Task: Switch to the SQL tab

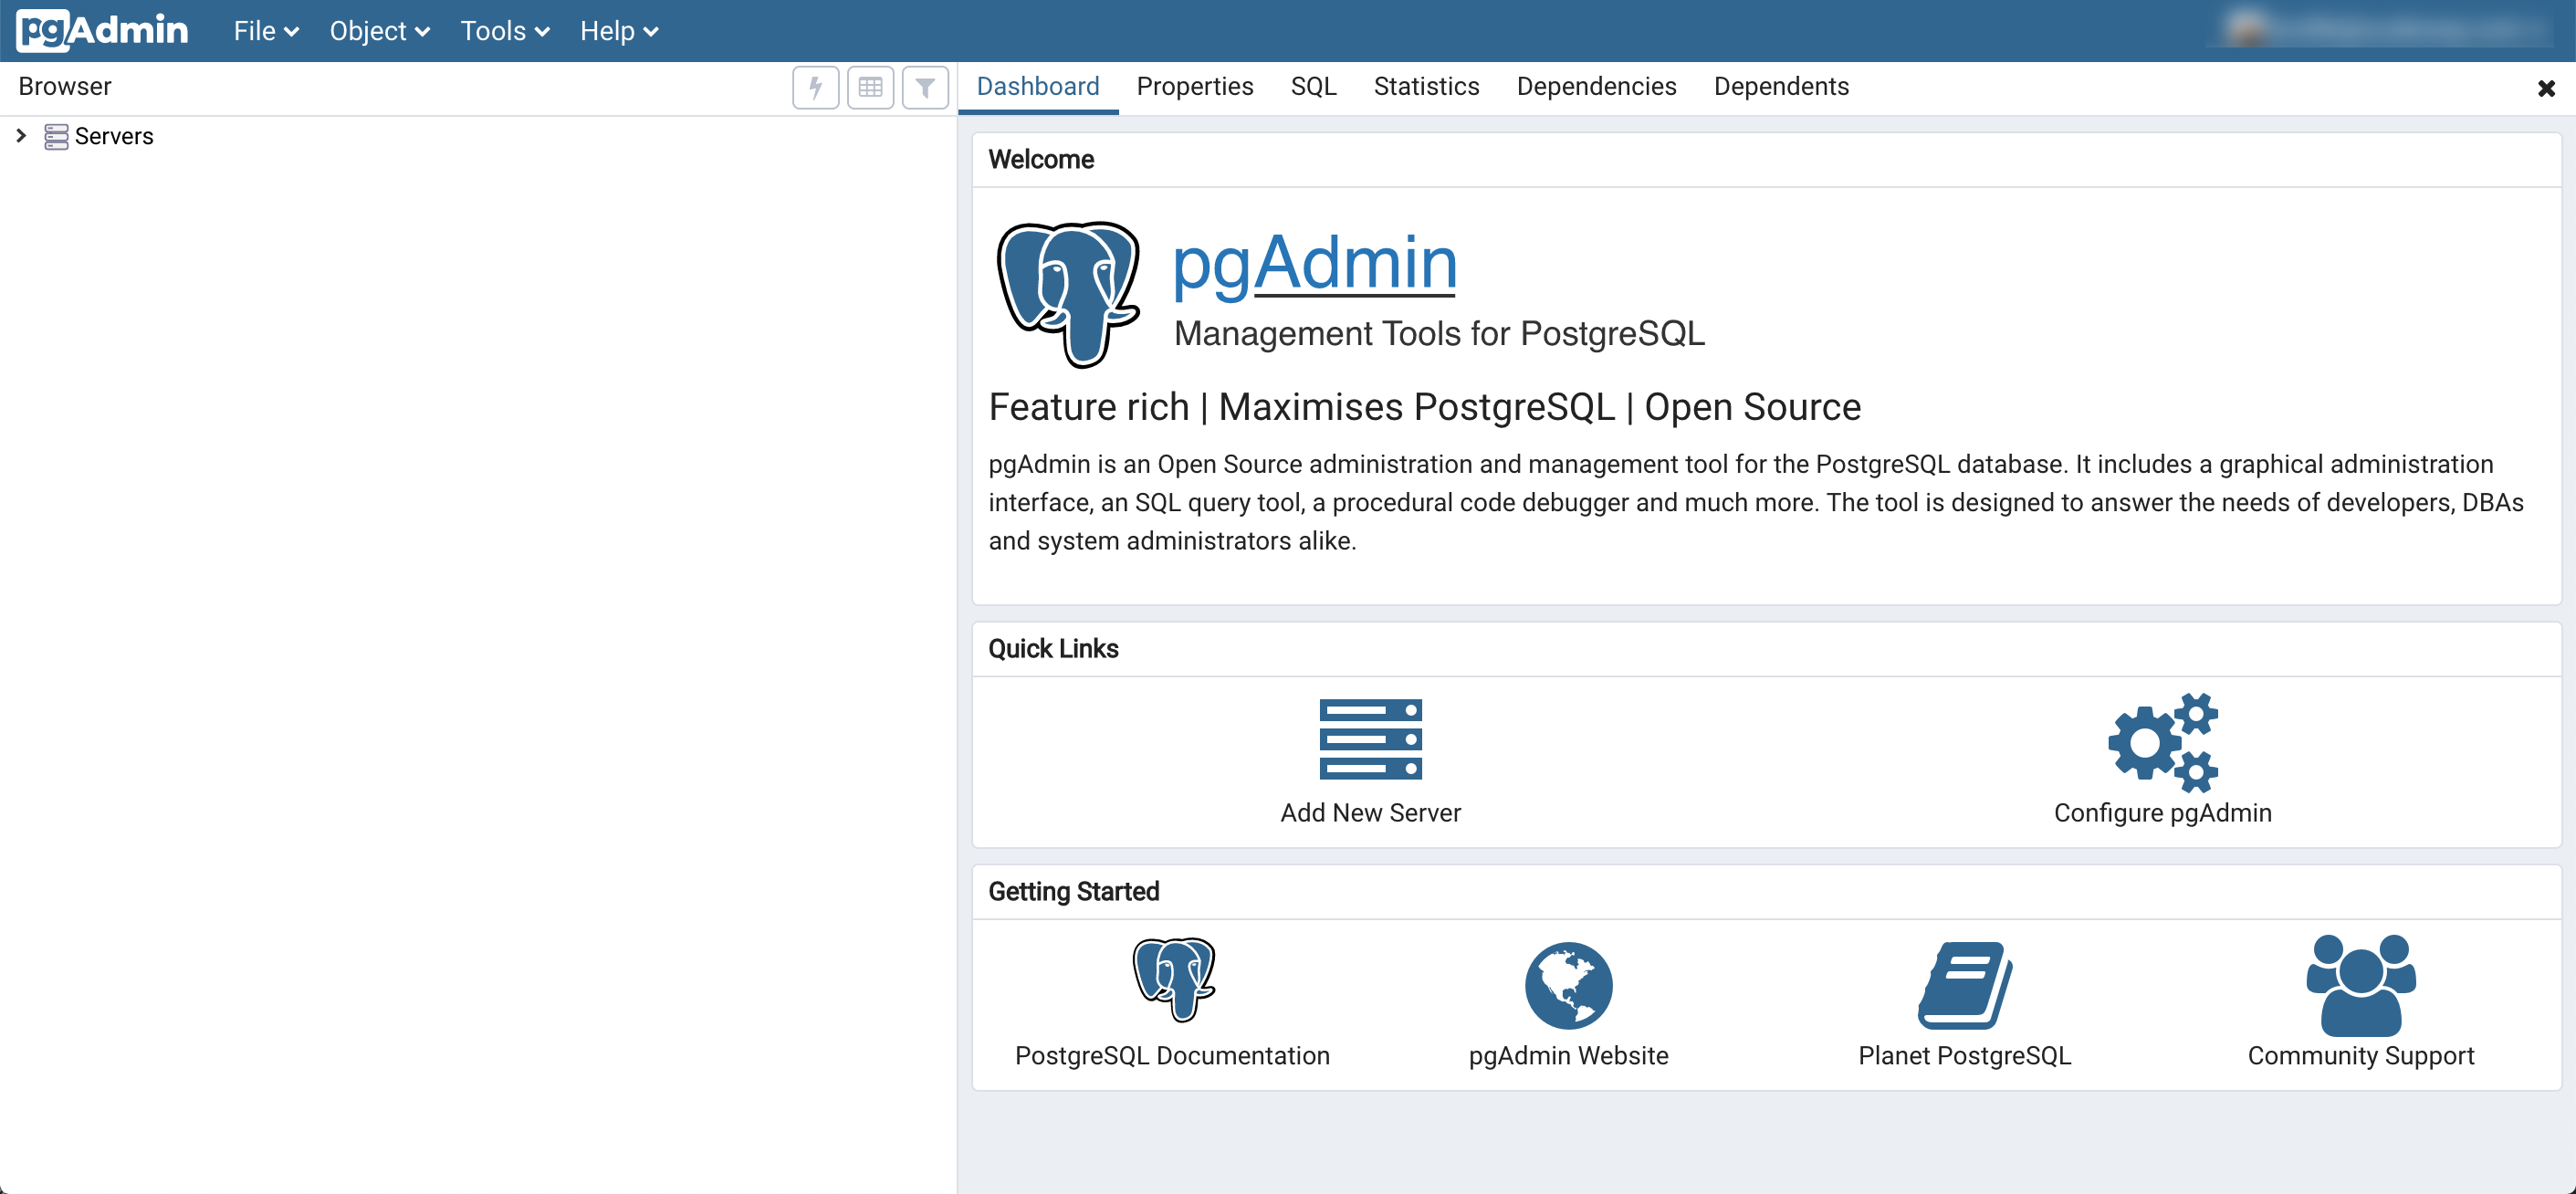Action: pos(1312,87)
